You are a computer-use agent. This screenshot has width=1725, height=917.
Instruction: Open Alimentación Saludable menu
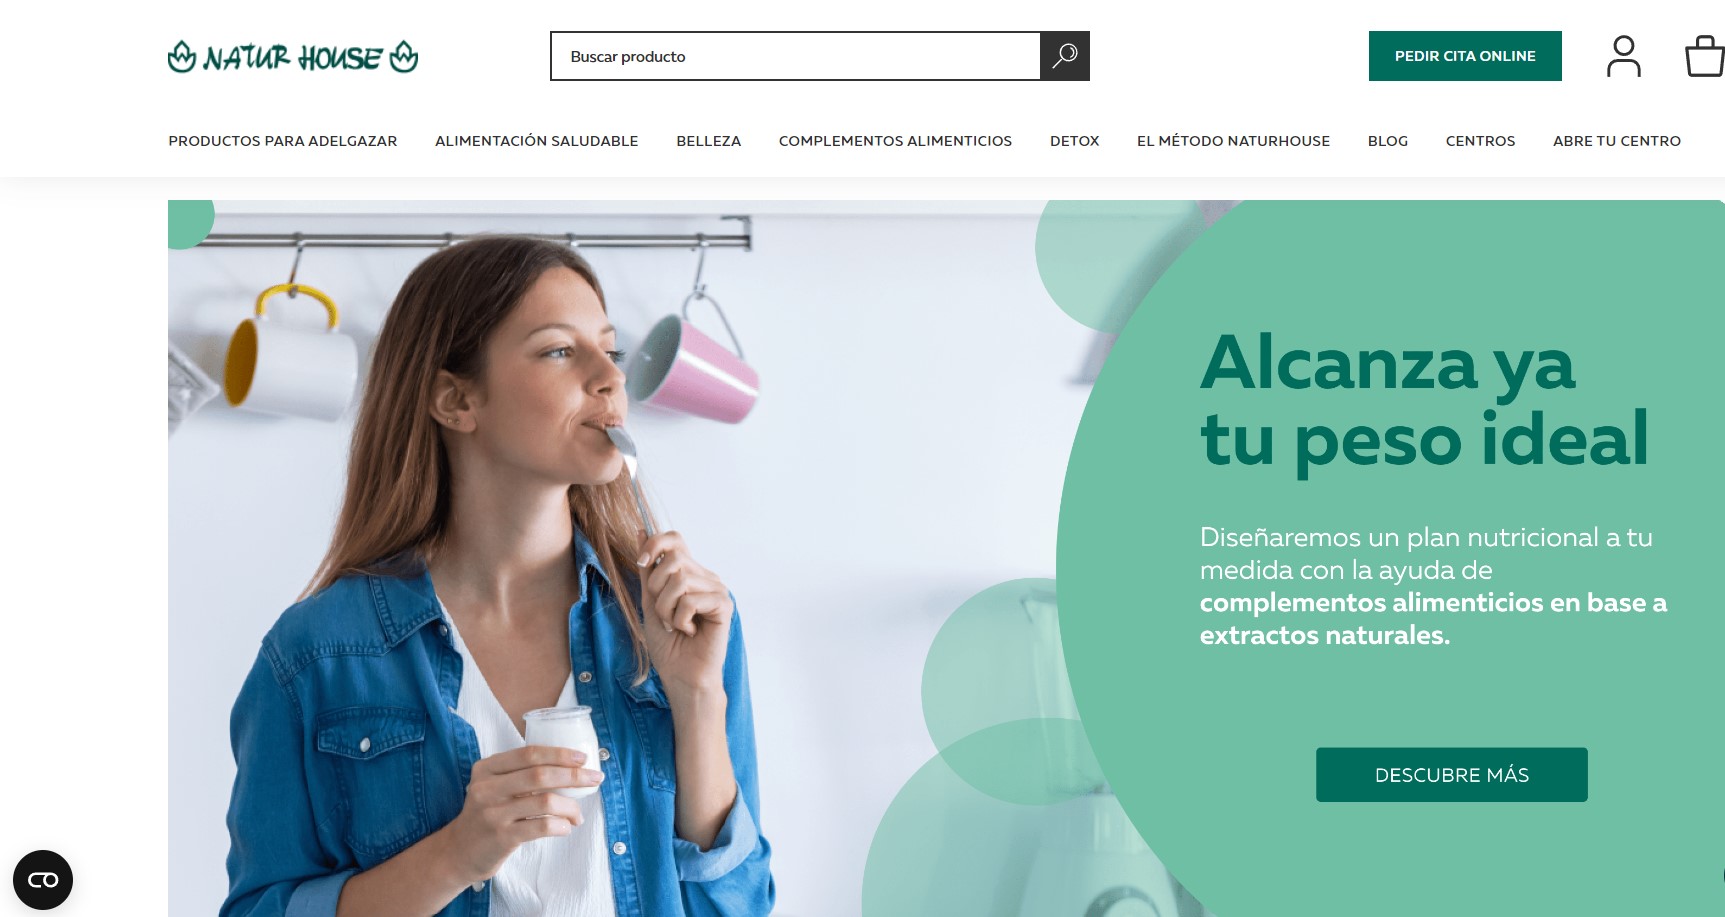[x=536, y=141]
